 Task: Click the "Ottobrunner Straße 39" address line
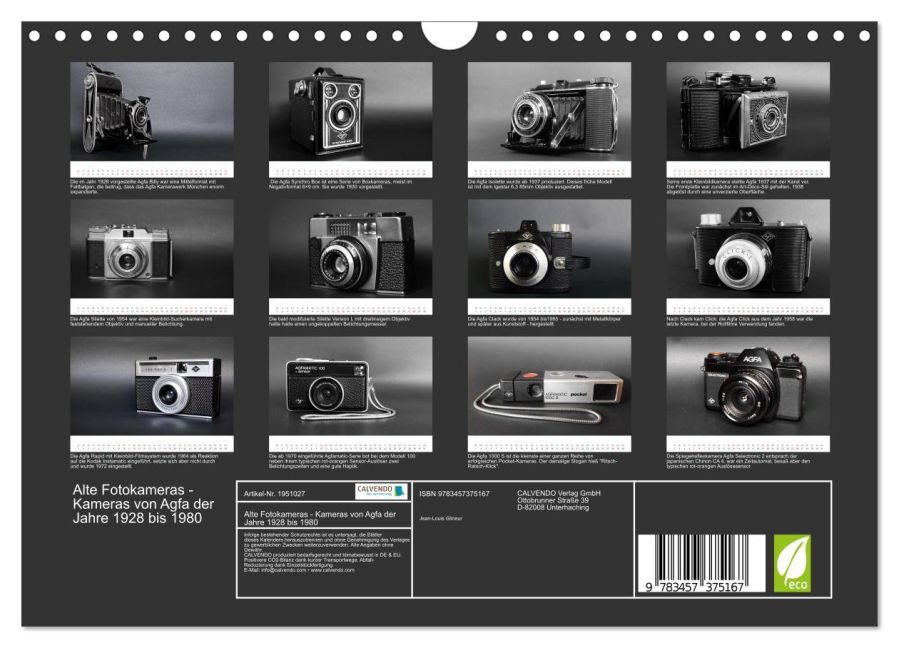click(x=553, y=500)
